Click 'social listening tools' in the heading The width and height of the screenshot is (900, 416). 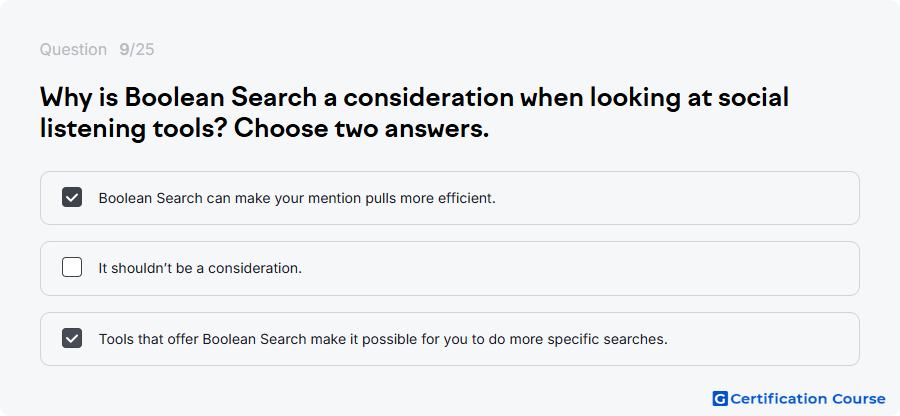tap(414, 113)
